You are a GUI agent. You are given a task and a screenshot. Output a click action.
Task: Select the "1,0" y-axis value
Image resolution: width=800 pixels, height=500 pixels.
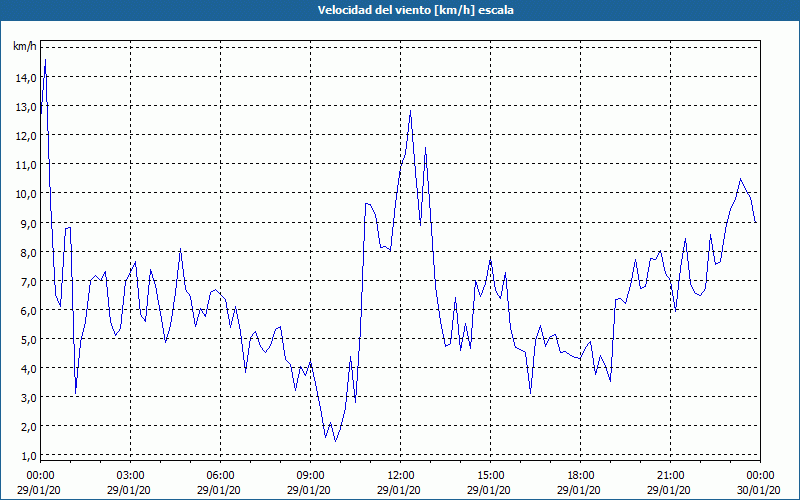pos(28,456)
